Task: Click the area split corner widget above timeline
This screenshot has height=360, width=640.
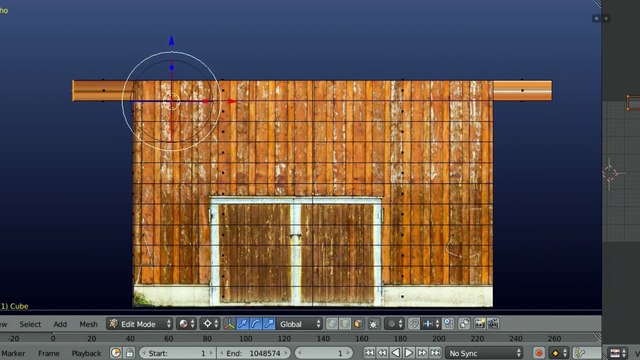Action: tap(597, 337)
